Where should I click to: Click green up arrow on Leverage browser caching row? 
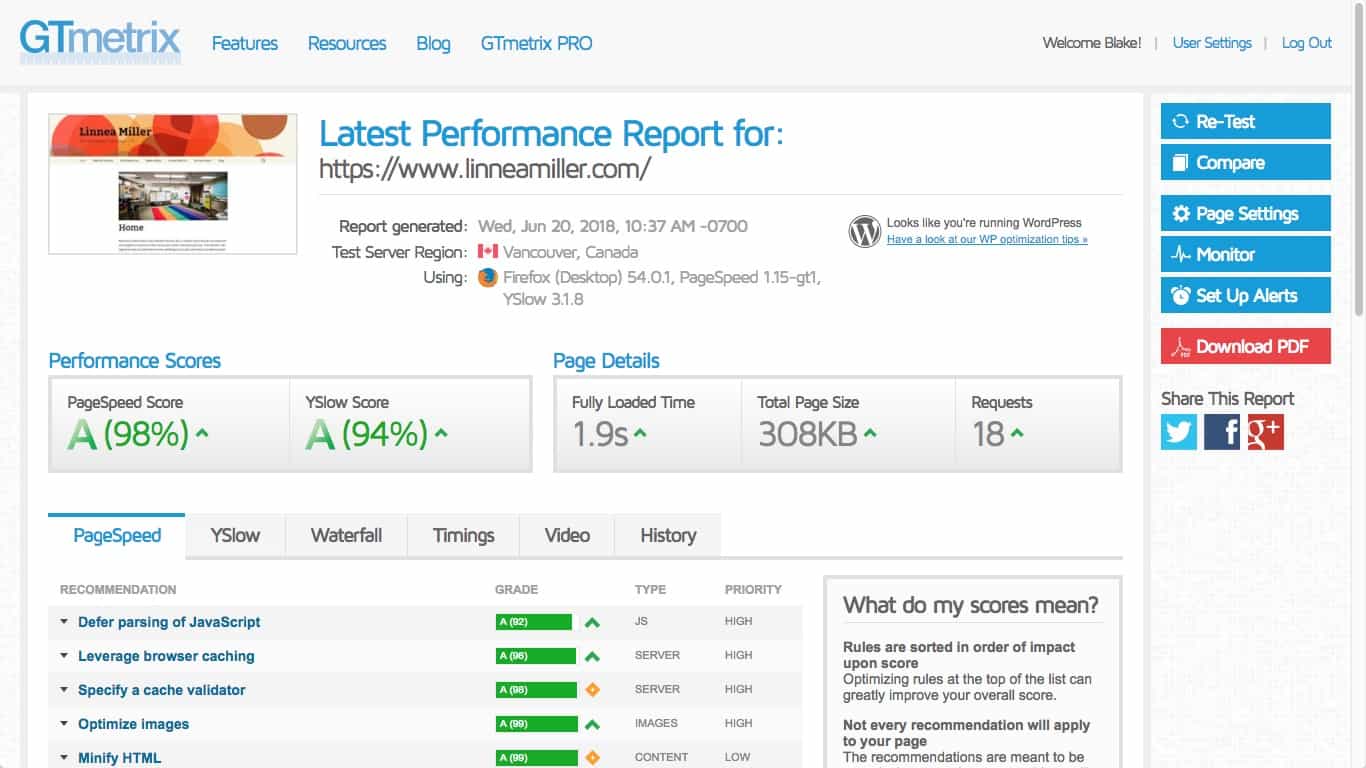coord(592,656)
